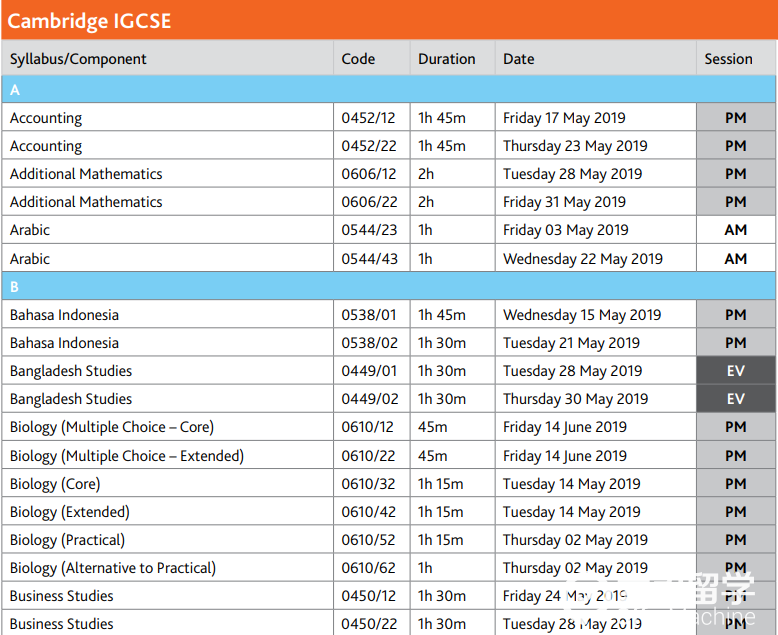Screen dimensions: 778x635
Task: Click PM session for code 0452/12
Action: coord(735,118)
